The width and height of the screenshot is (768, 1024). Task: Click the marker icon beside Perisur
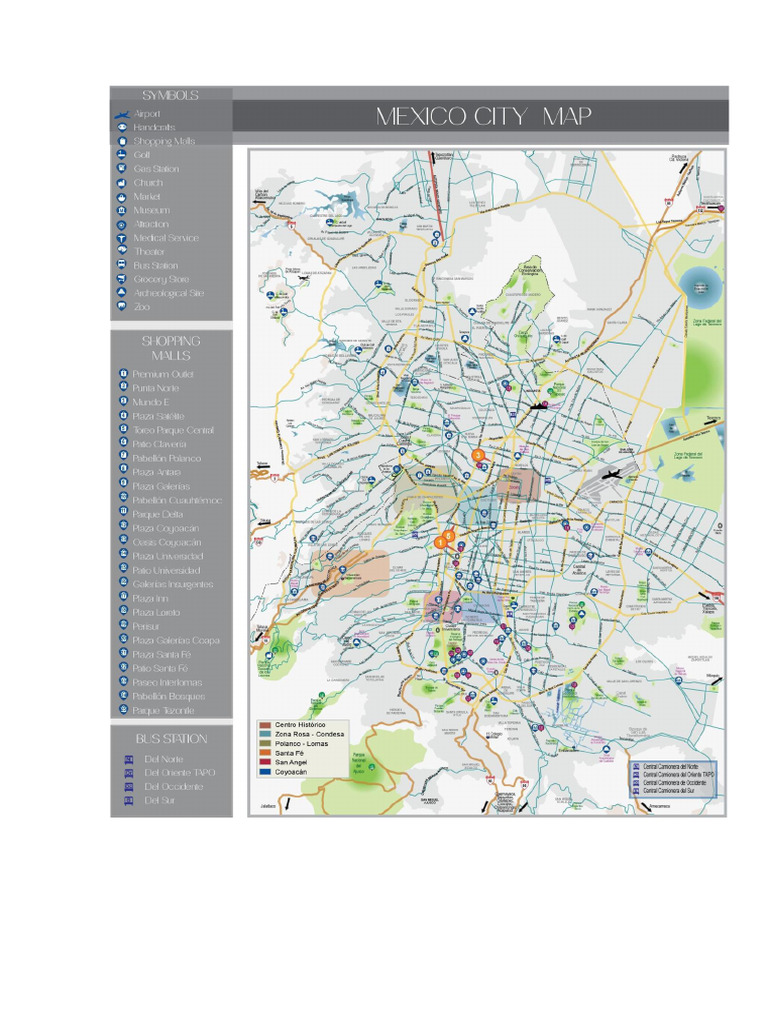click(x=123, y=626)
